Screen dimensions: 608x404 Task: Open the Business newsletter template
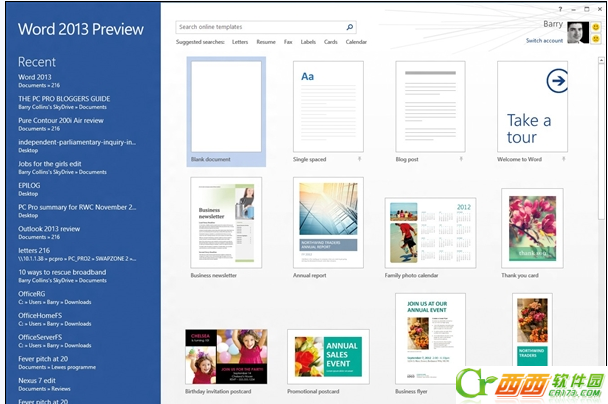226,223
